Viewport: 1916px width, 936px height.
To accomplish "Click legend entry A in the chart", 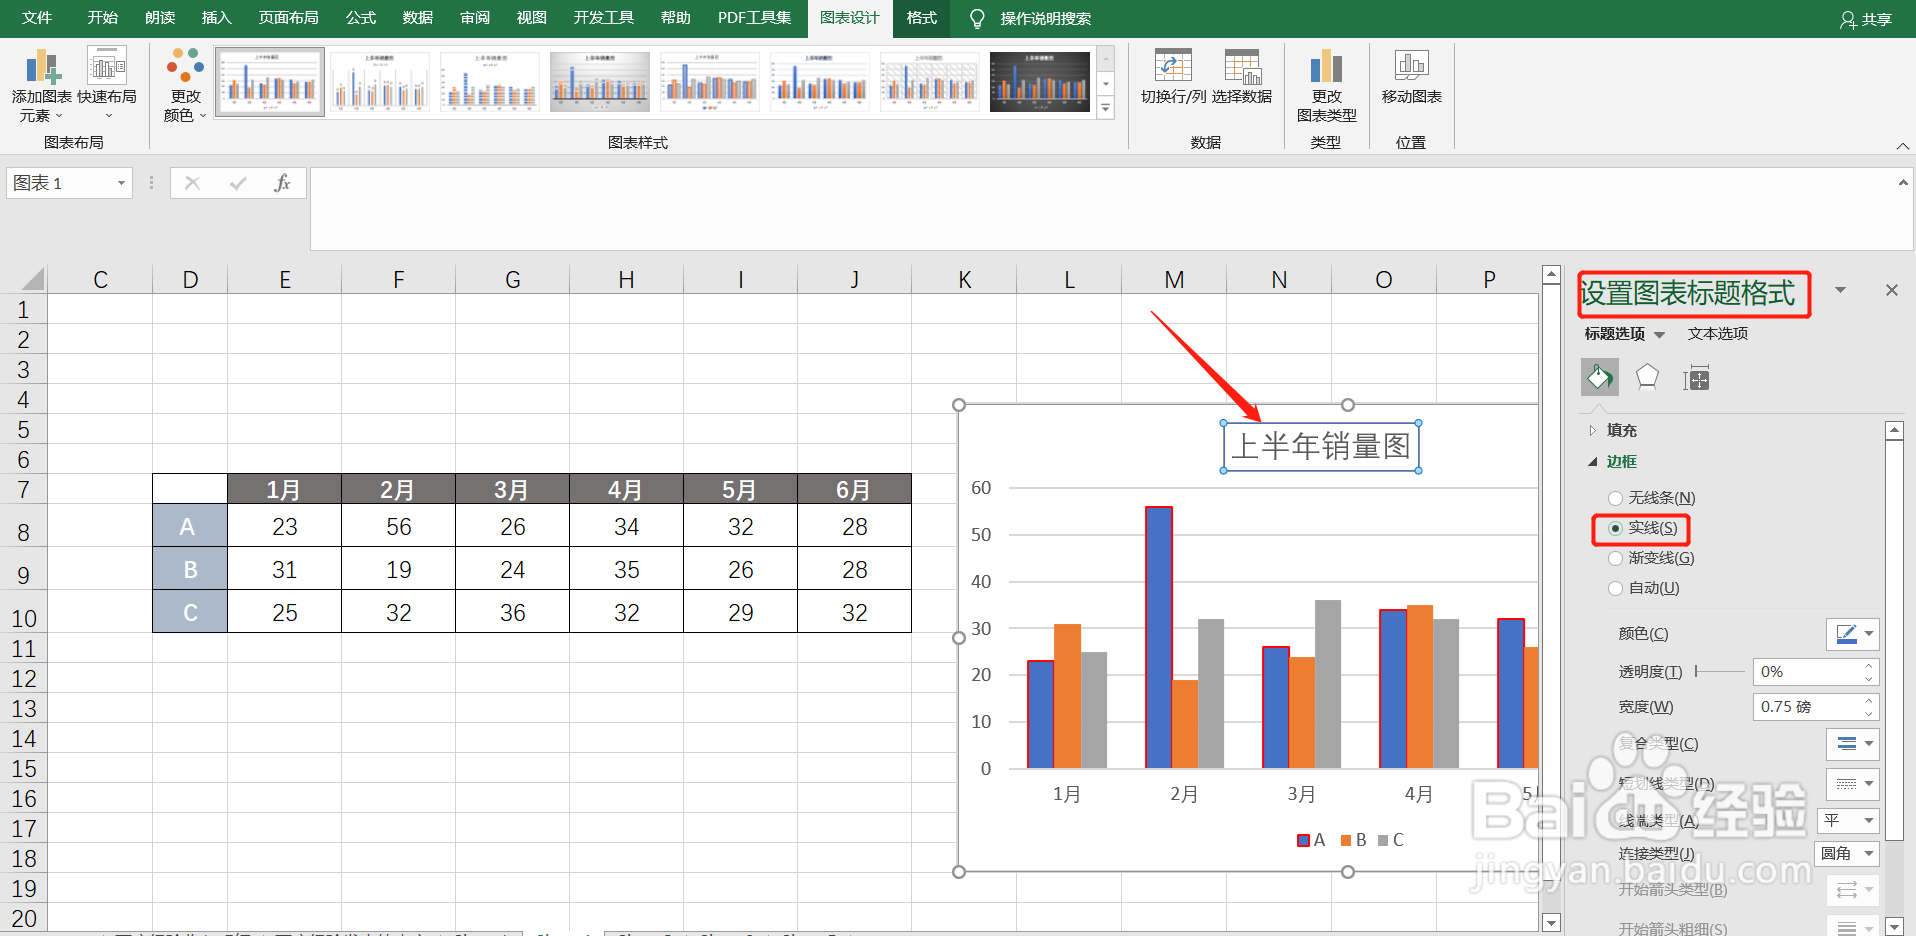I will [x=1311, y=840].
